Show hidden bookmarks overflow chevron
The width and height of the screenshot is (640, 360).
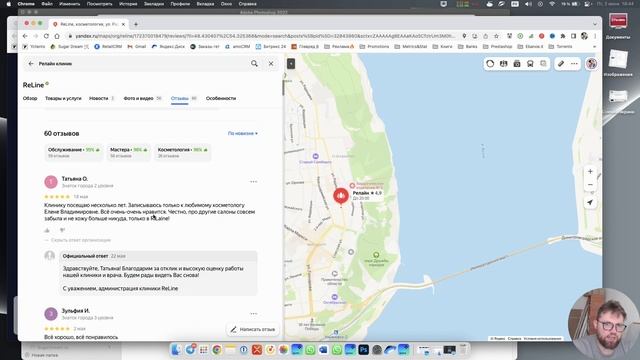[594, 47]
